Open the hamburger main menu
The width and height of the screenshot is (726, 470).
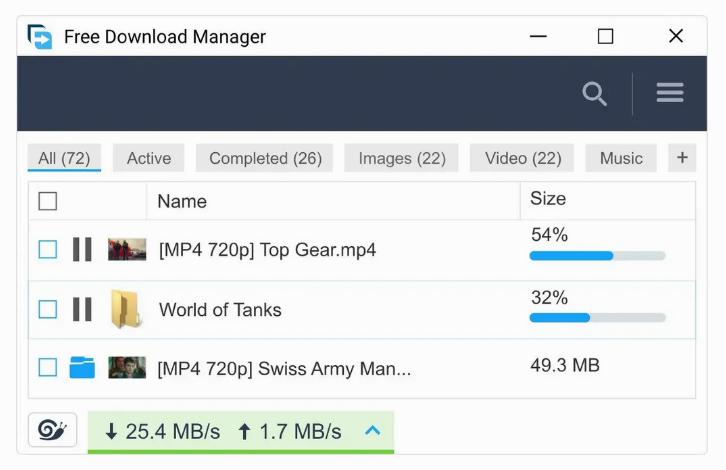point(670,93)
